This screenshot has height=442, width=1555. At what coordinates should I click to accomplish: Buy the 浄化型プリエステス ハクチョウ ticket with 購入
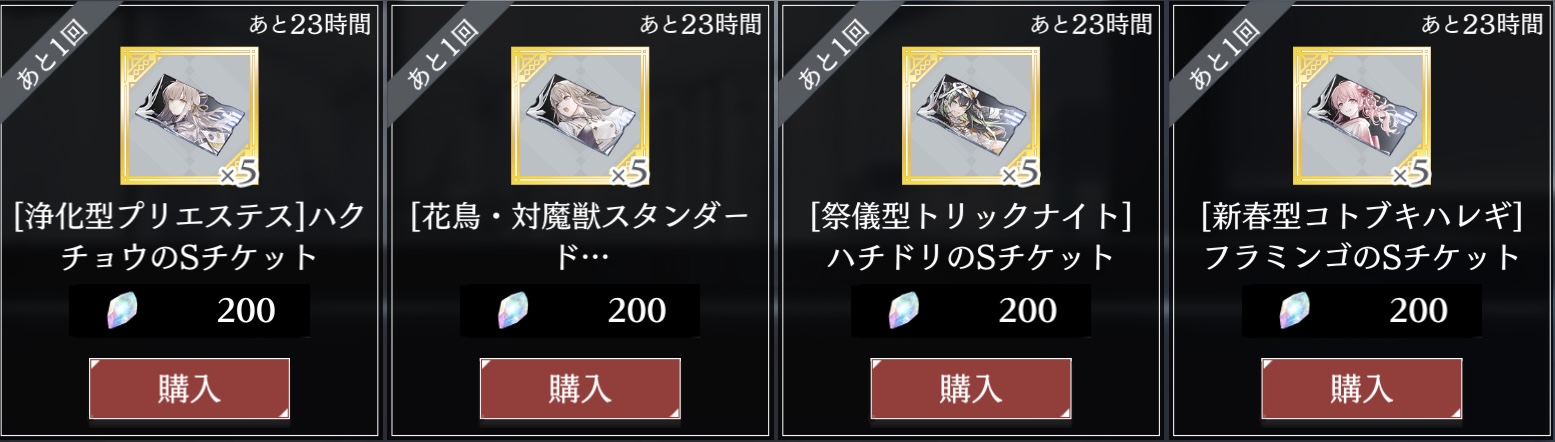[x=189, y=388]
